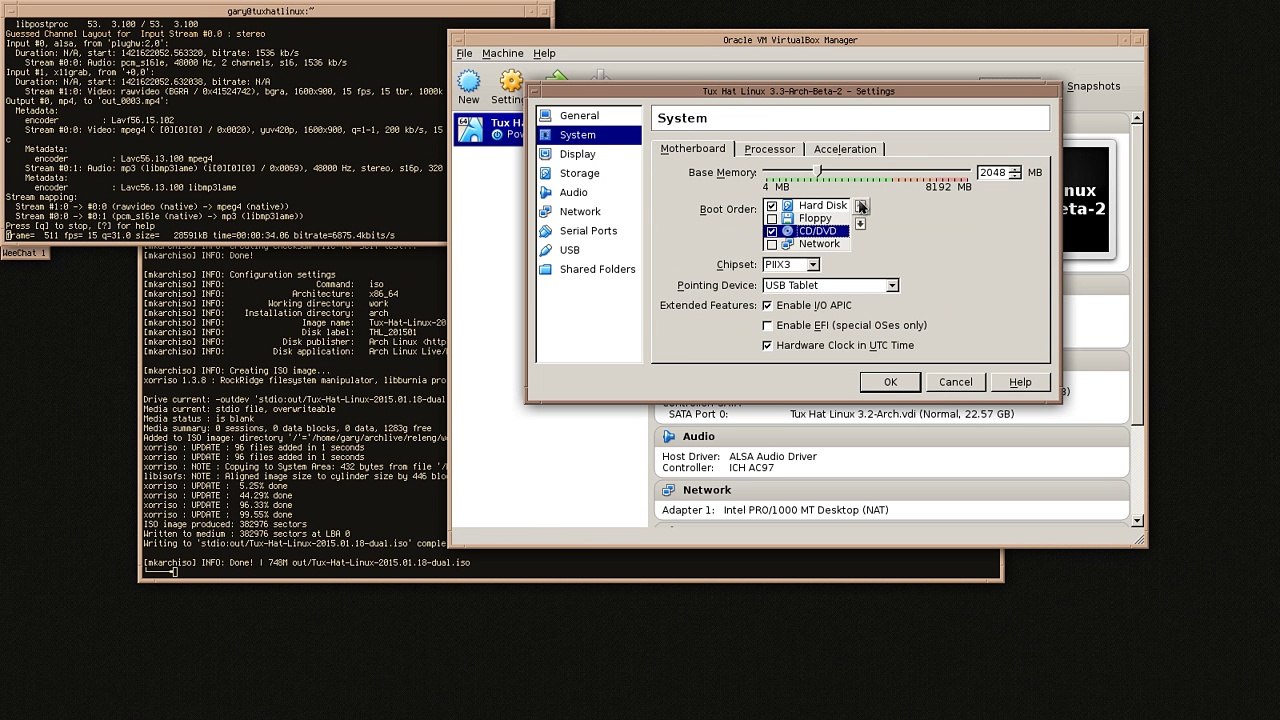Click VirtualBox details scrollbar up arrow
Screen dimensions: 1280x720
pyautogui.click(x=1137, y=119)
